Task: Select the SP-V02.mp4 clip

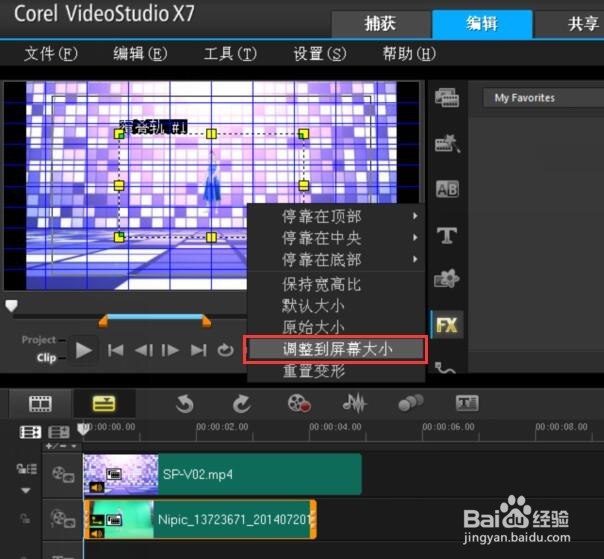Action: [222, 474]
